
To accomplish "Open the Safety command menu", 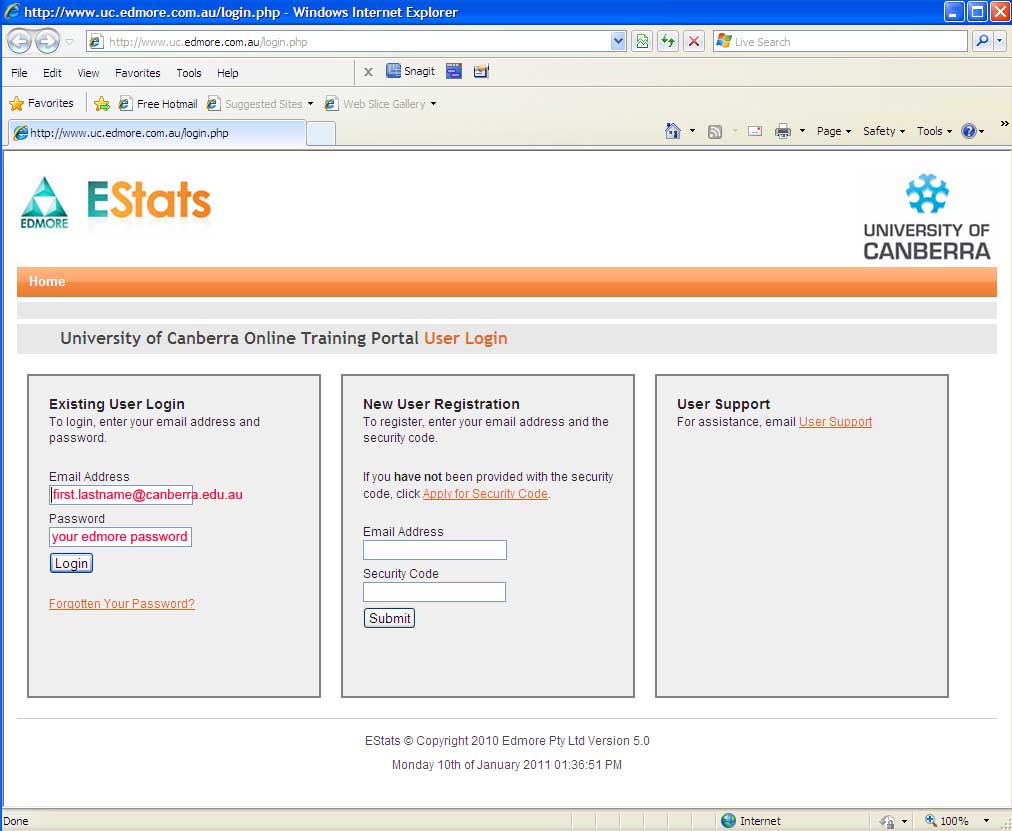I will pyautogui.click(x=884, y=131).
